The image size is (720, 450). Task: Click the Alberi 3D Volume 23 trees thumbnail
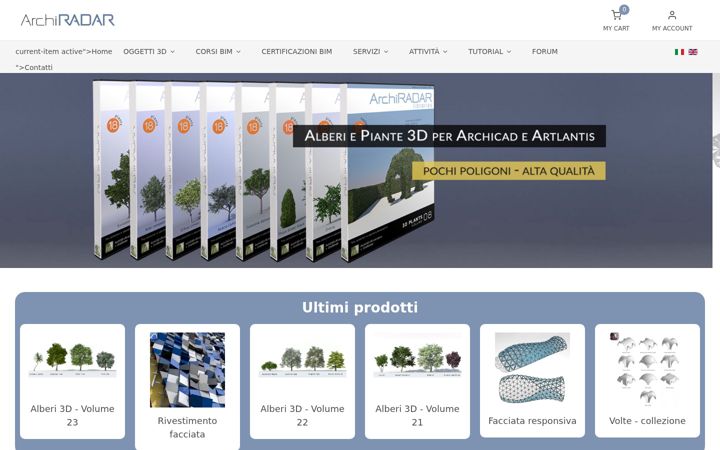(73, 360)
